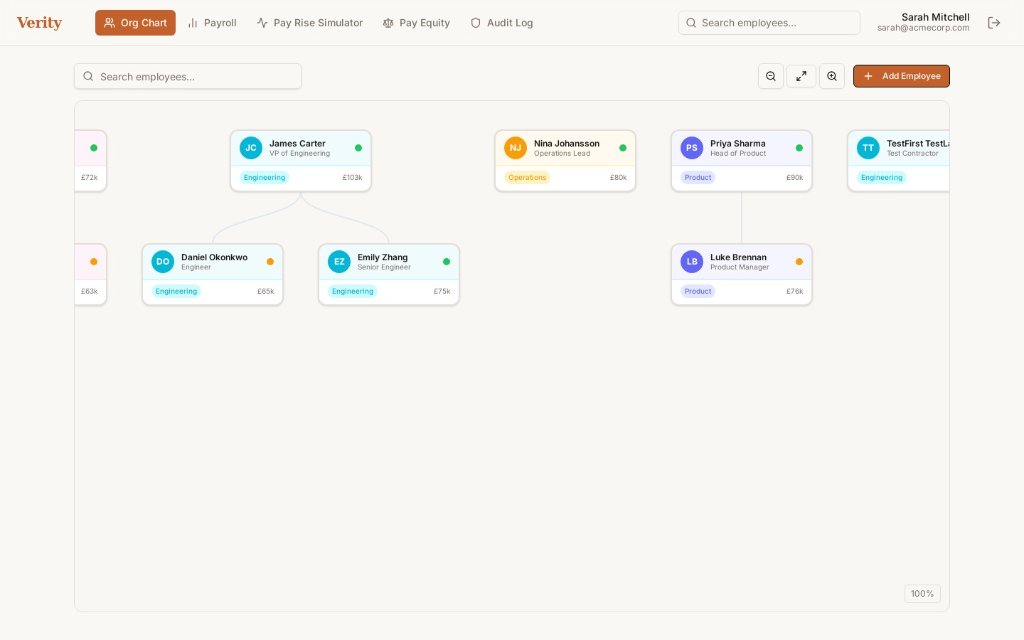This screenshot has height=640, width=1024.
Task: Click the VP of Engineering title
Action: 299,153
